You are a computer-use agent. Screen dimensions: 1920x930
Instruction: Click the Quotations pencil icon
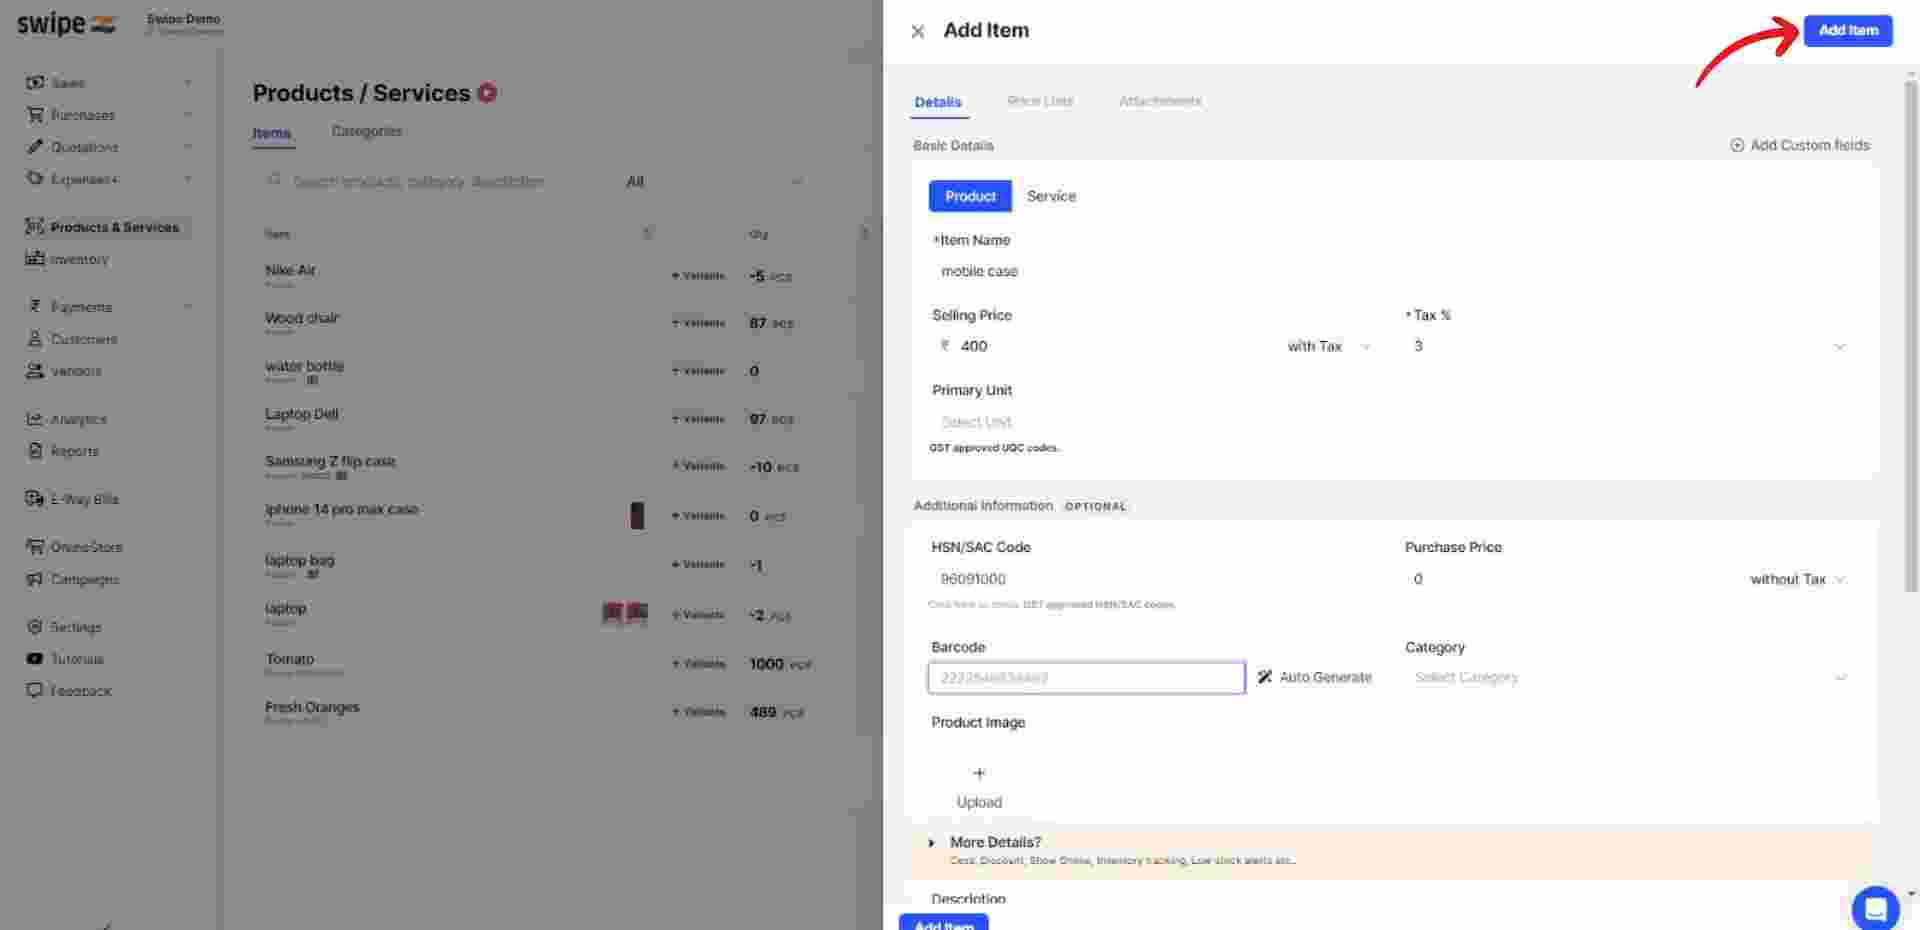[x=35, y=147]
